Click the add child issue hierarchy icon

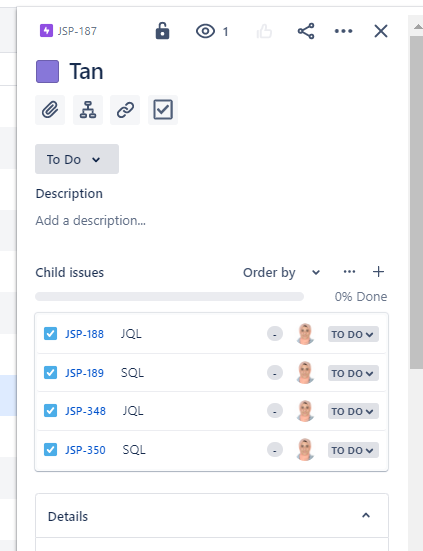click(88, 110)
